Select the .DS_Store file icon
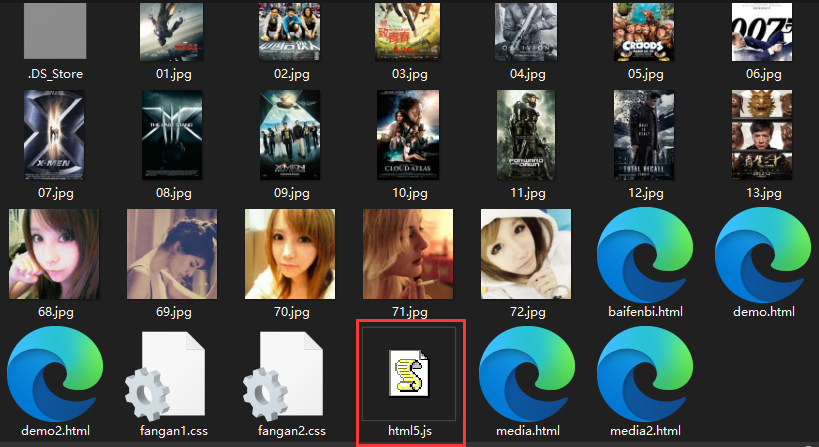 [x=55, y=31]
